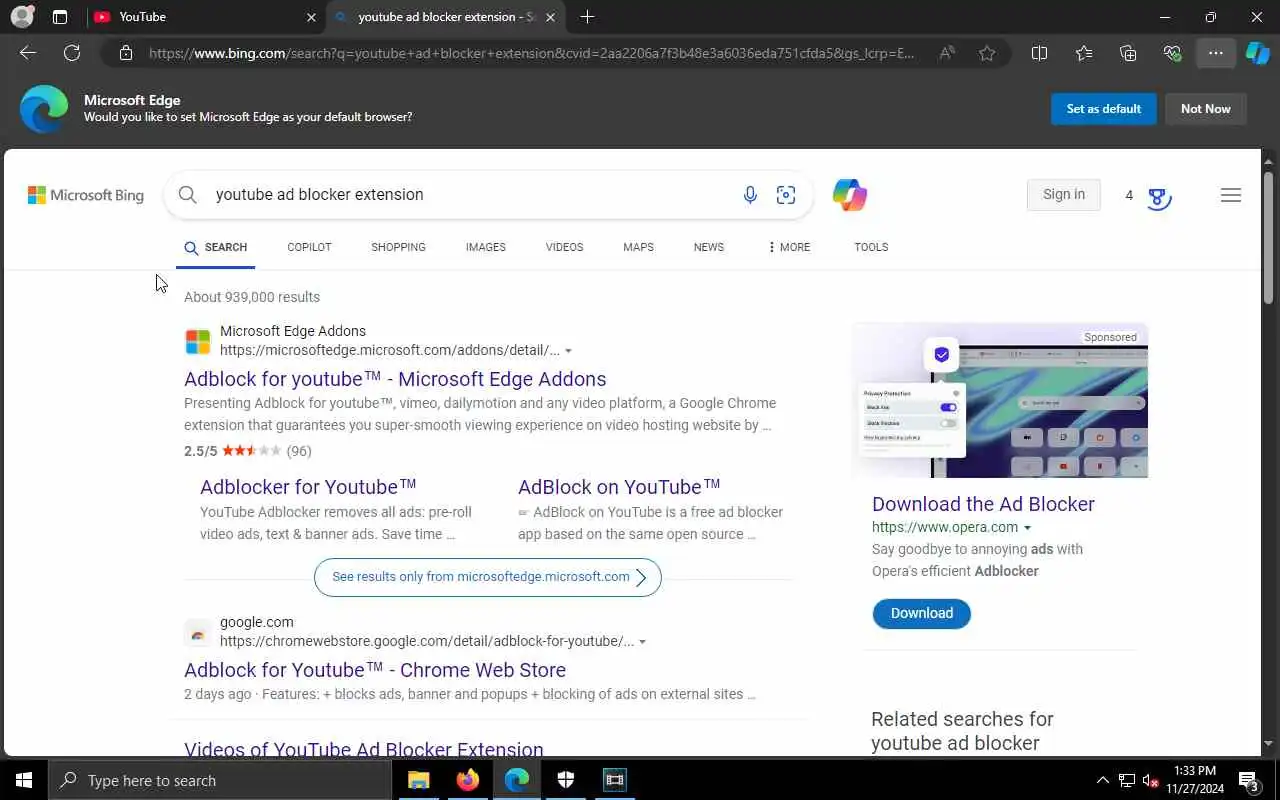Image resolution: width=1280 pixels, height=800 pixels.
Task: Open Edge Settings and more menu
Action: (1216, 53)
